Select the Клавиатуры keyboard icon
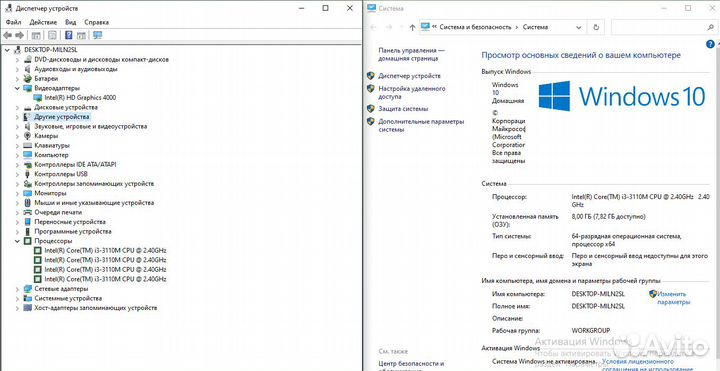720x371 pixels. coord(27,146)
